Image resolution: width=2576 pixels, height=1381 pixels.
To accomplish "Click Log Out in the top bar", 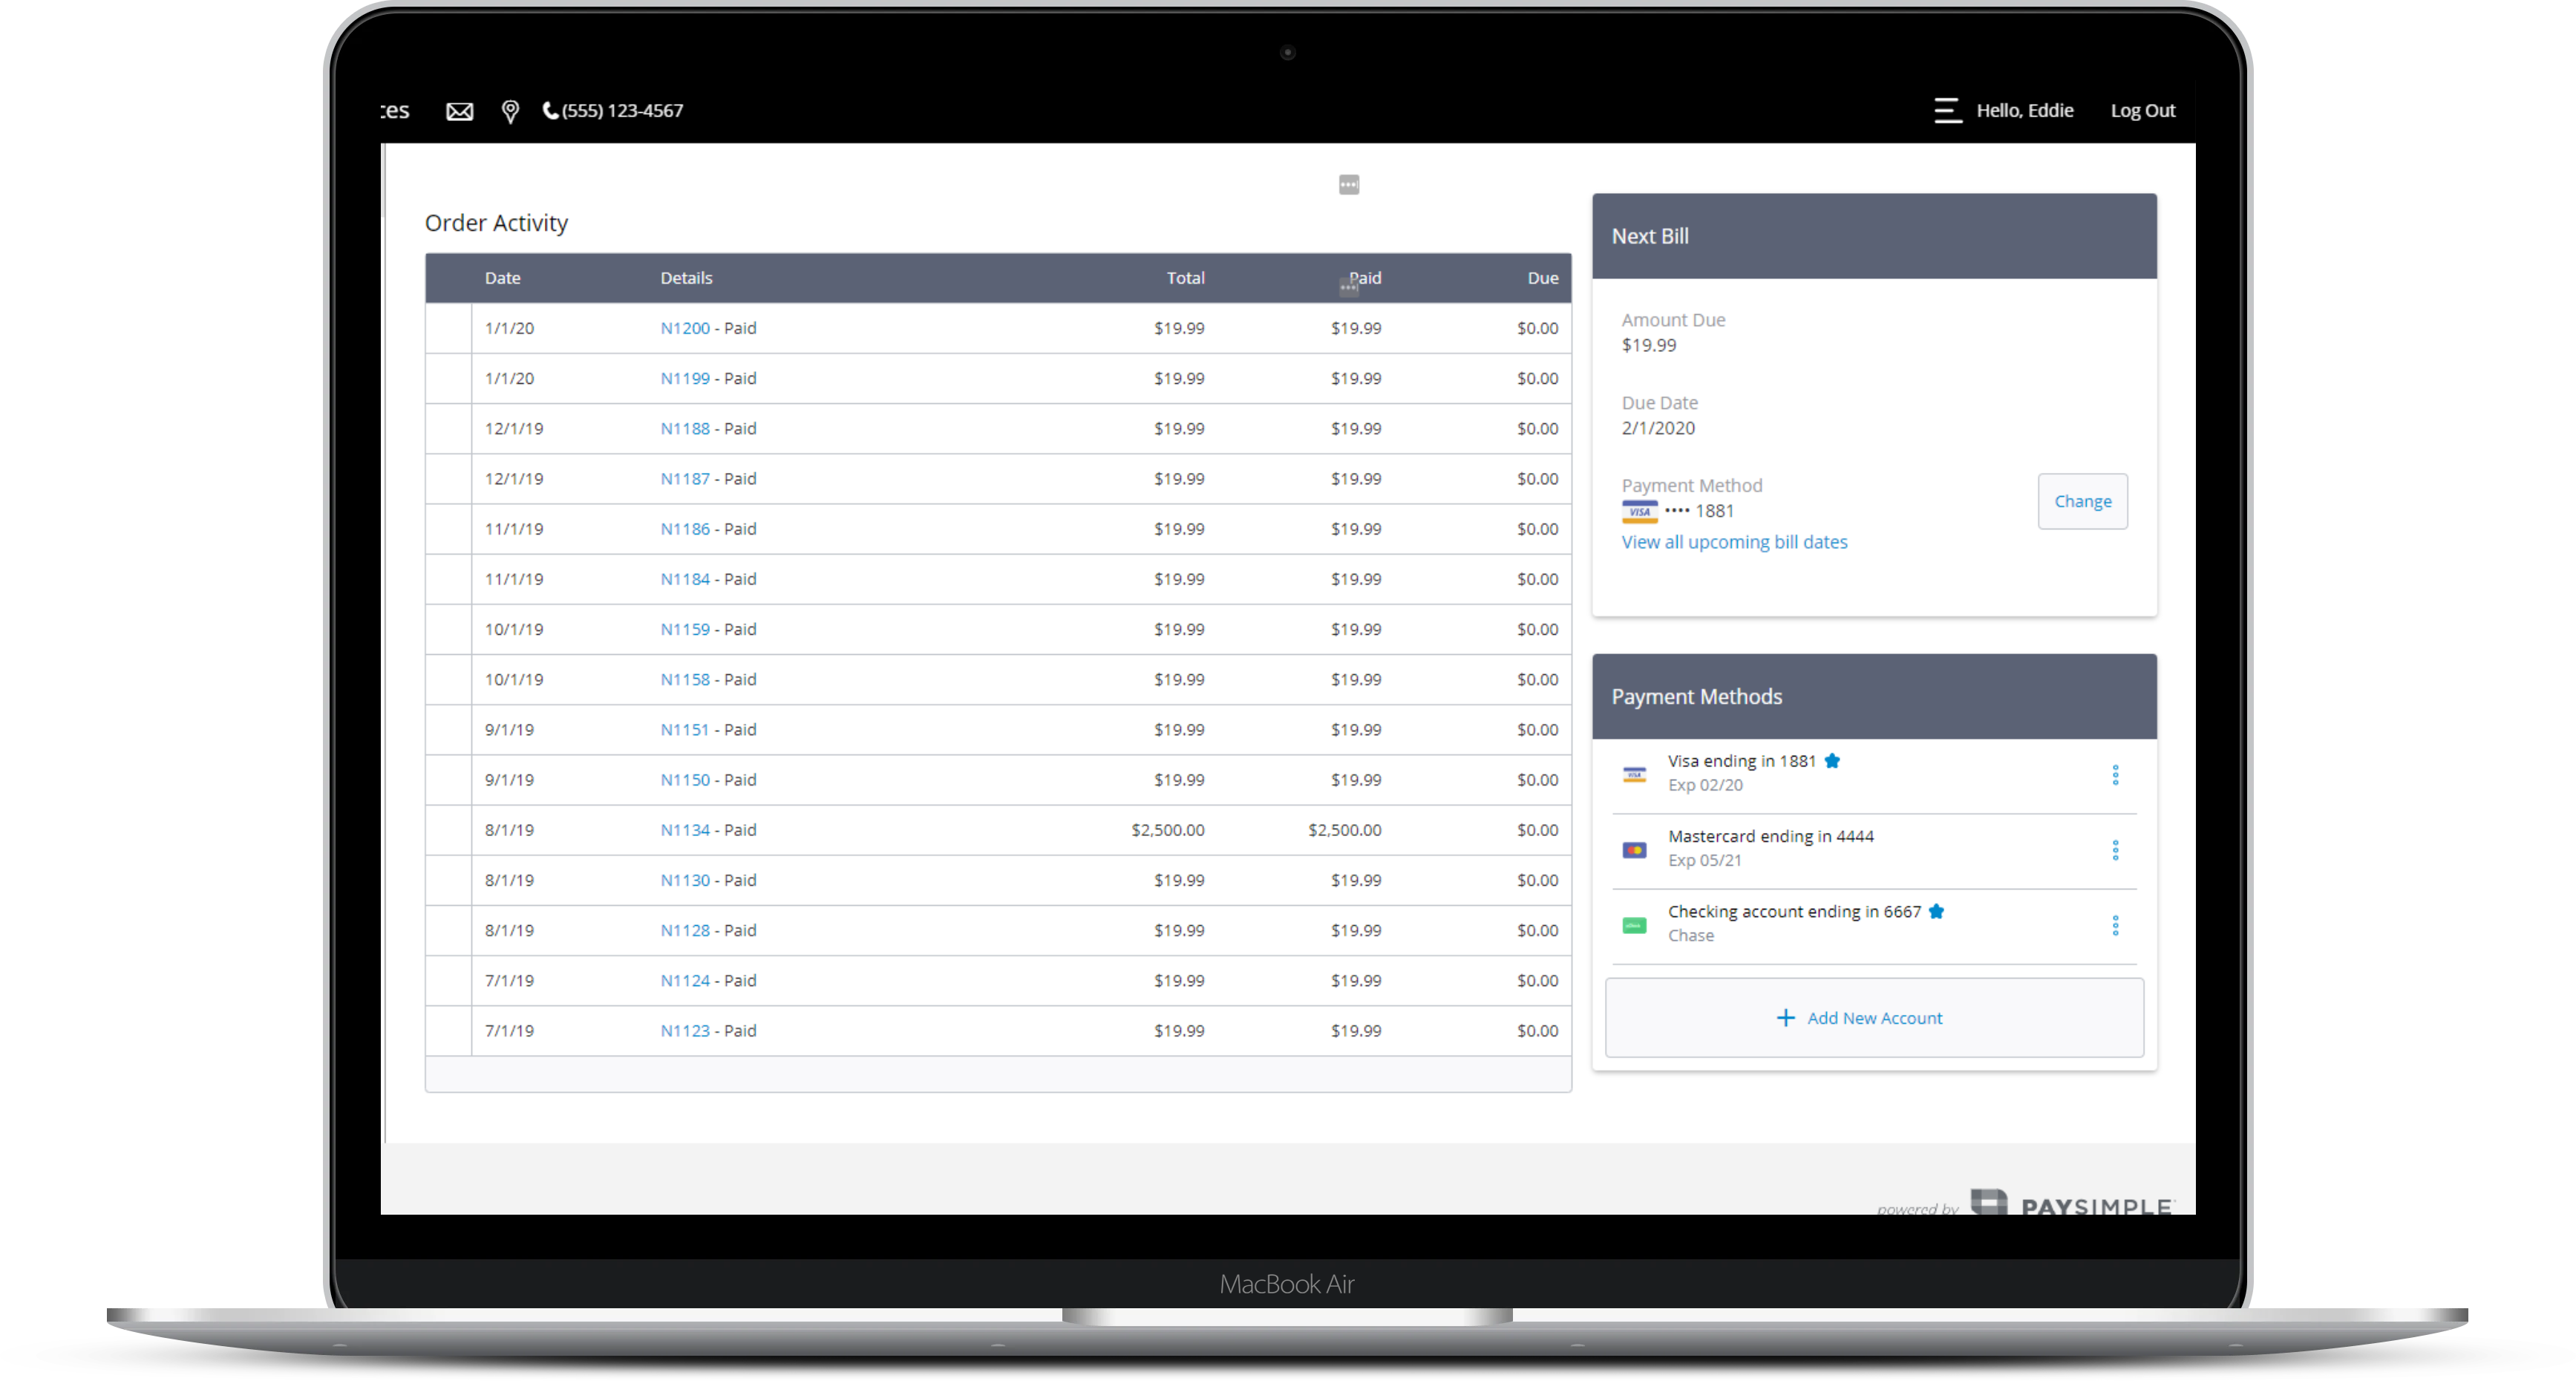I will [2142, 110].
